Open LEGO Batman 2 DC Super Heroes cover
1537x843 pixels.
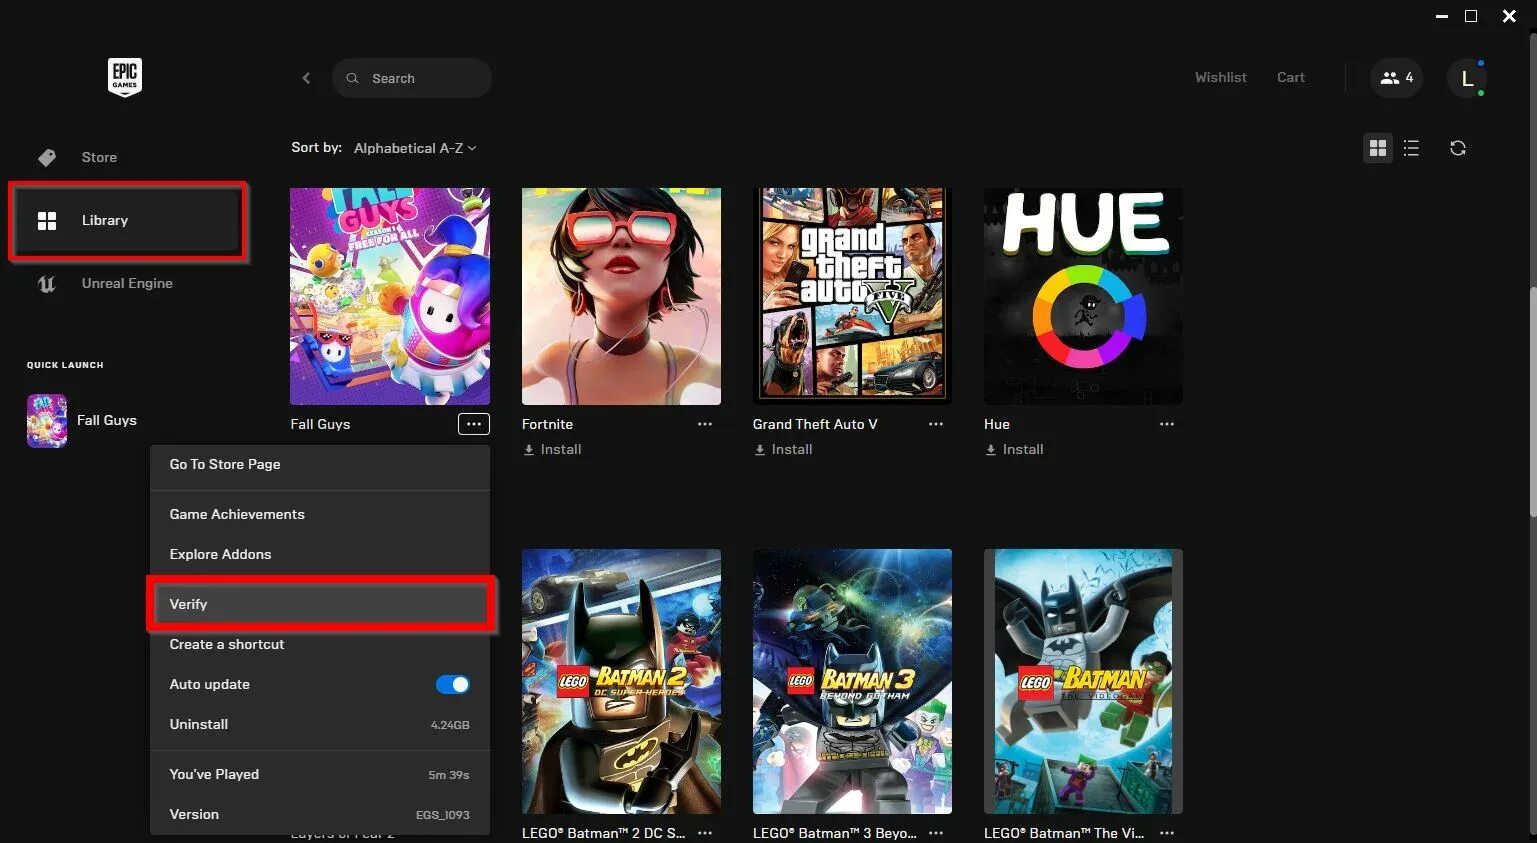621,681
